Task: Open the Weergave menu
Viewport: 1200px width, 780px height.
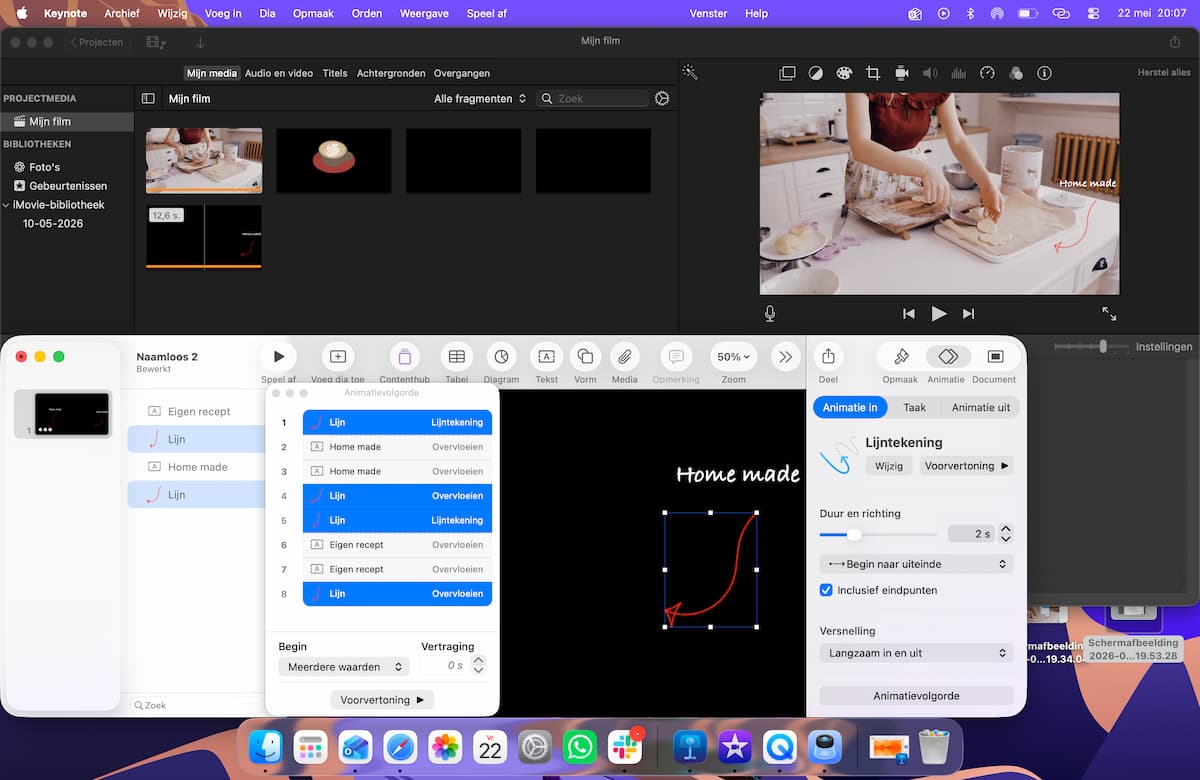Action: (424, 13)
